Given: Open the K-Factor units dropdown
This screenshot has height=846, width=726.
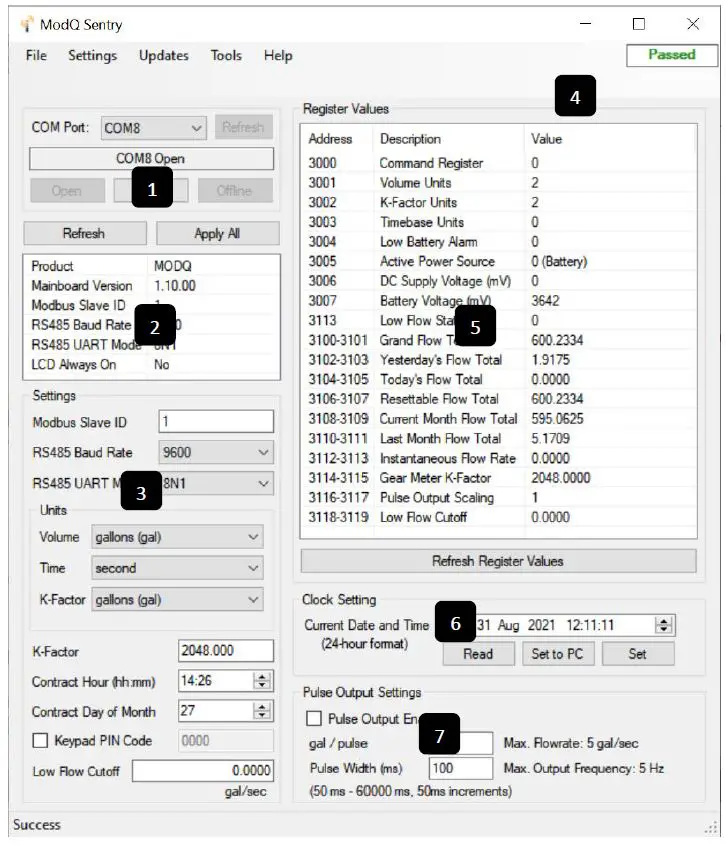Looking at the screenshot, I should [177, 599].
